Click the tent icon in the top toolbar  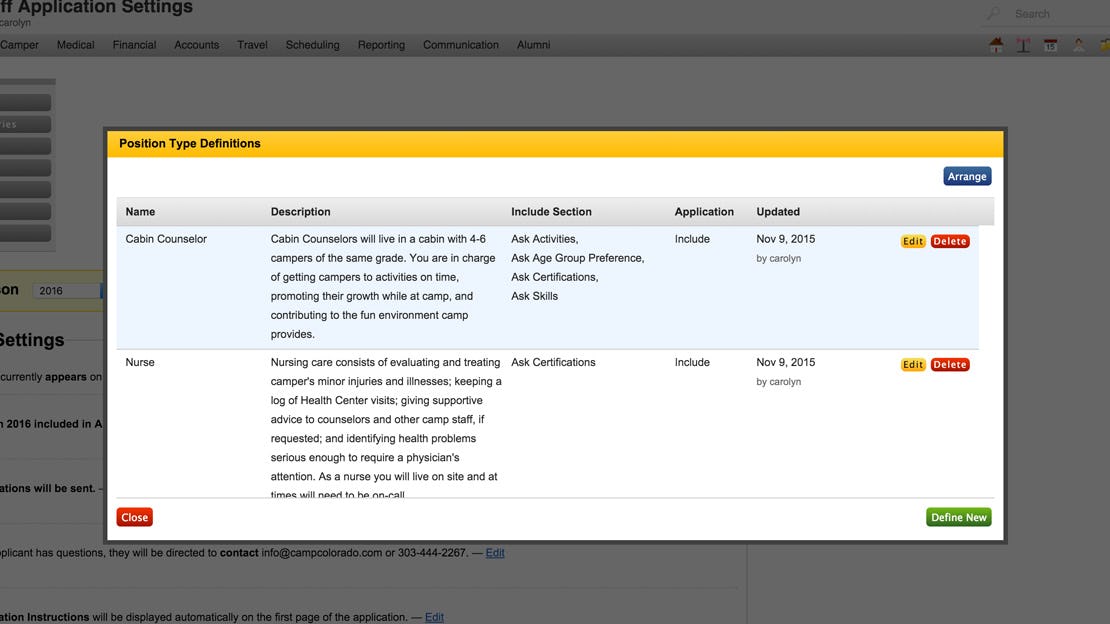coord(1022,45)
